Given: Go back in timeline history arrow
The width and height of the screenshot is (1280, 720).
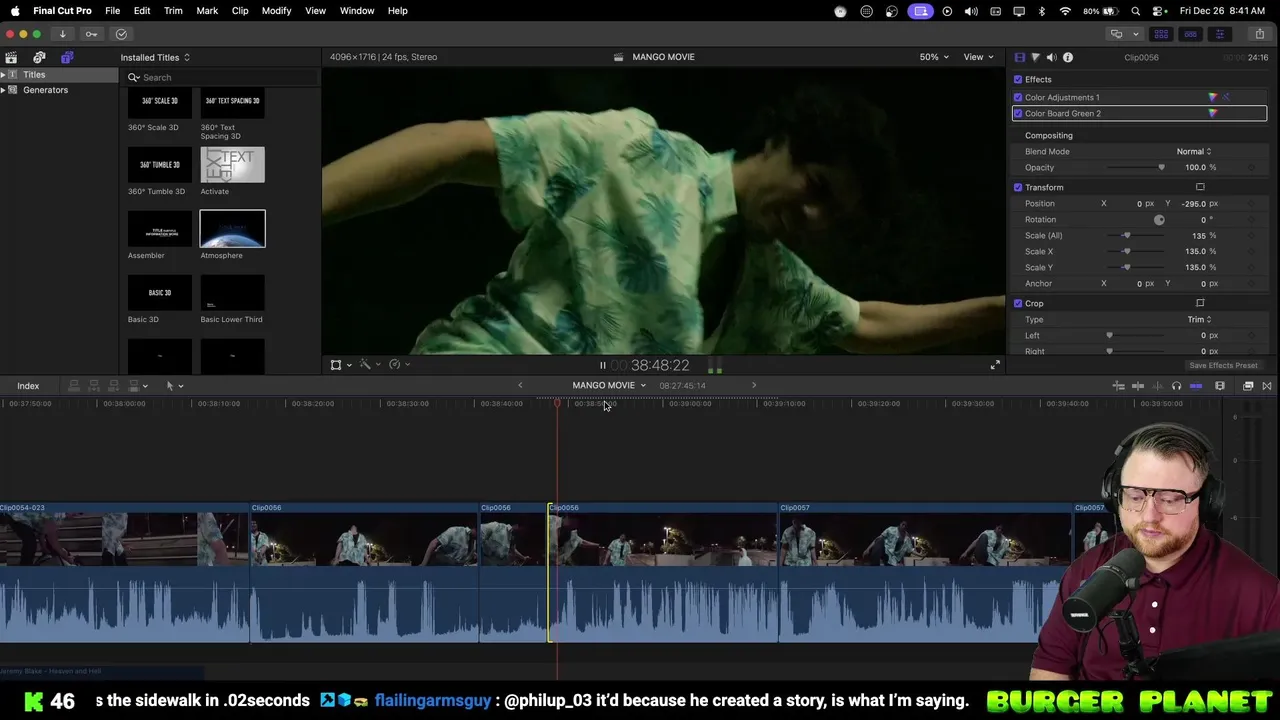Looking at the screenshot, I should 520,386.
